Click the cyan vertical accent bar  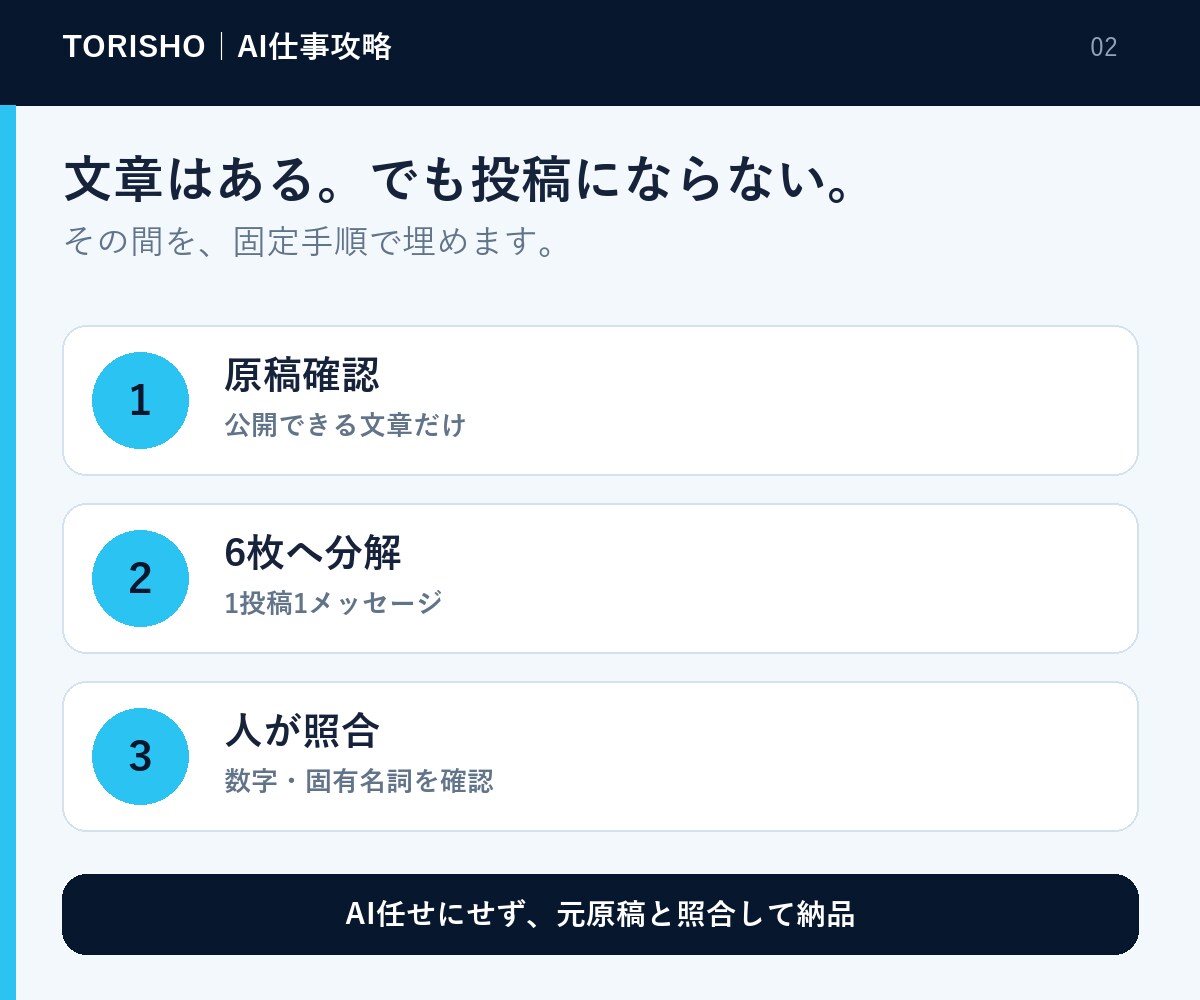[8, 552]
